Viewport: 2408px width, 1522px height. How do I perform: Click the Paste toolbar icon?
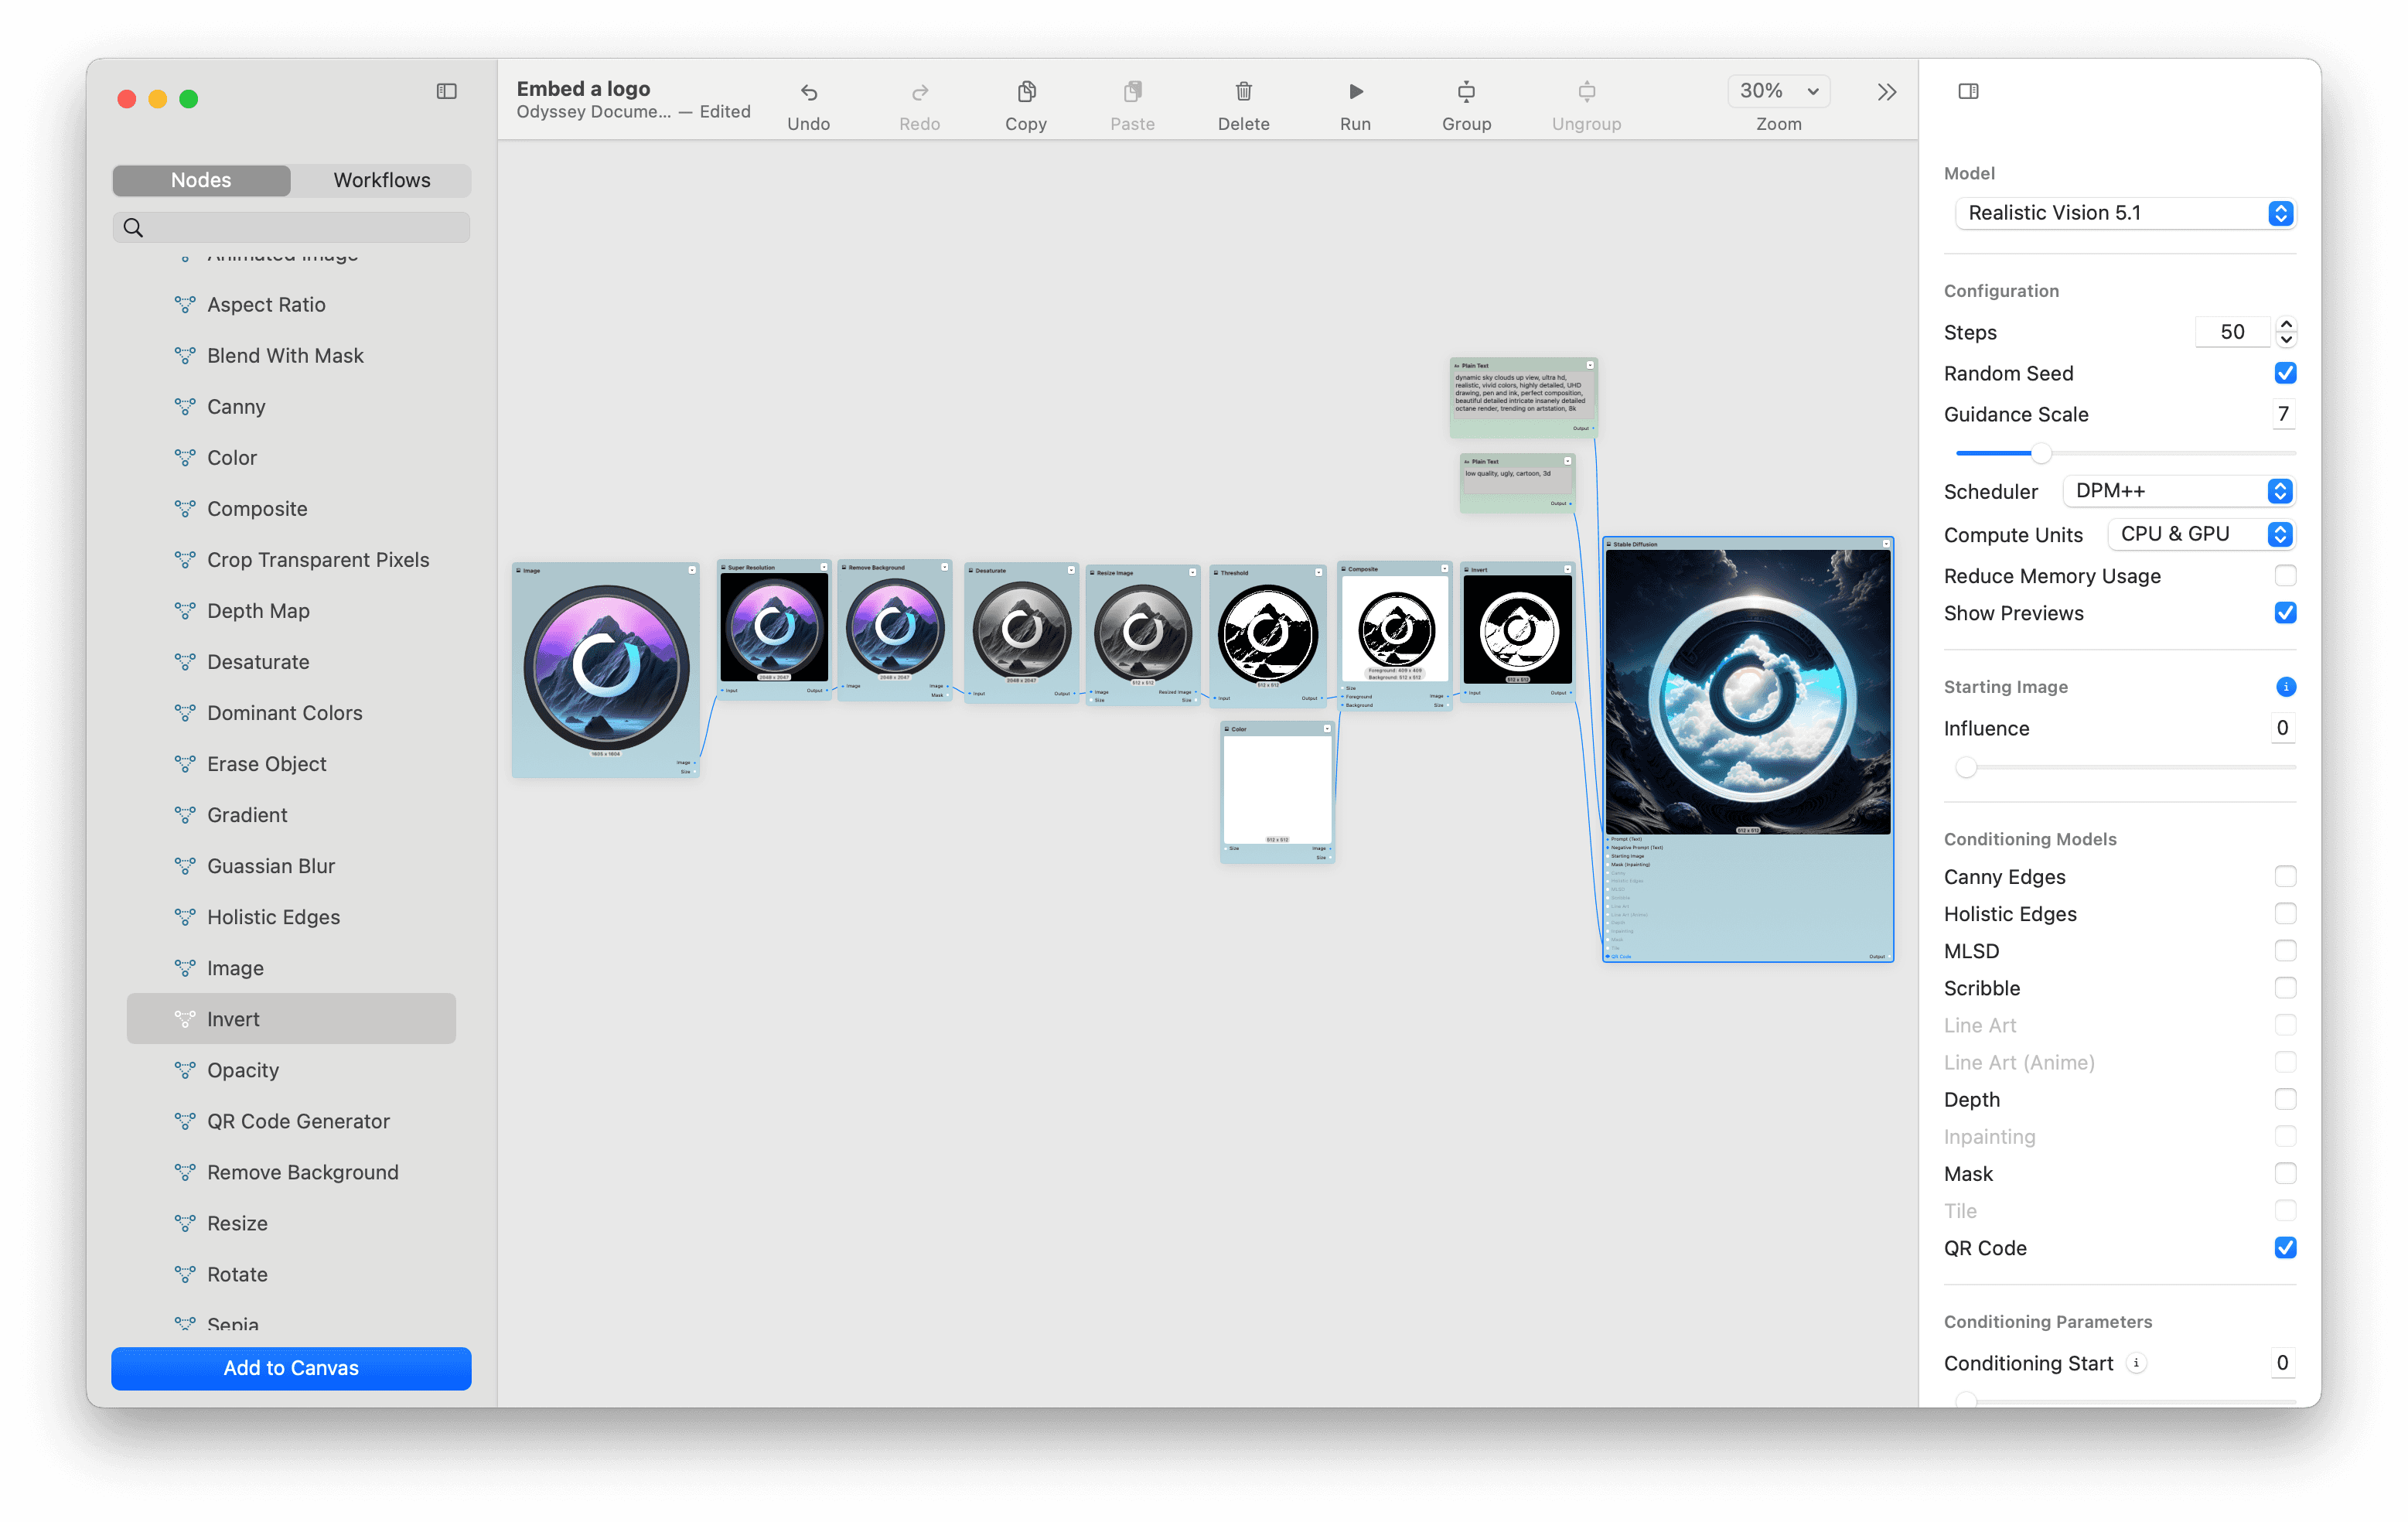(1132, 92)
